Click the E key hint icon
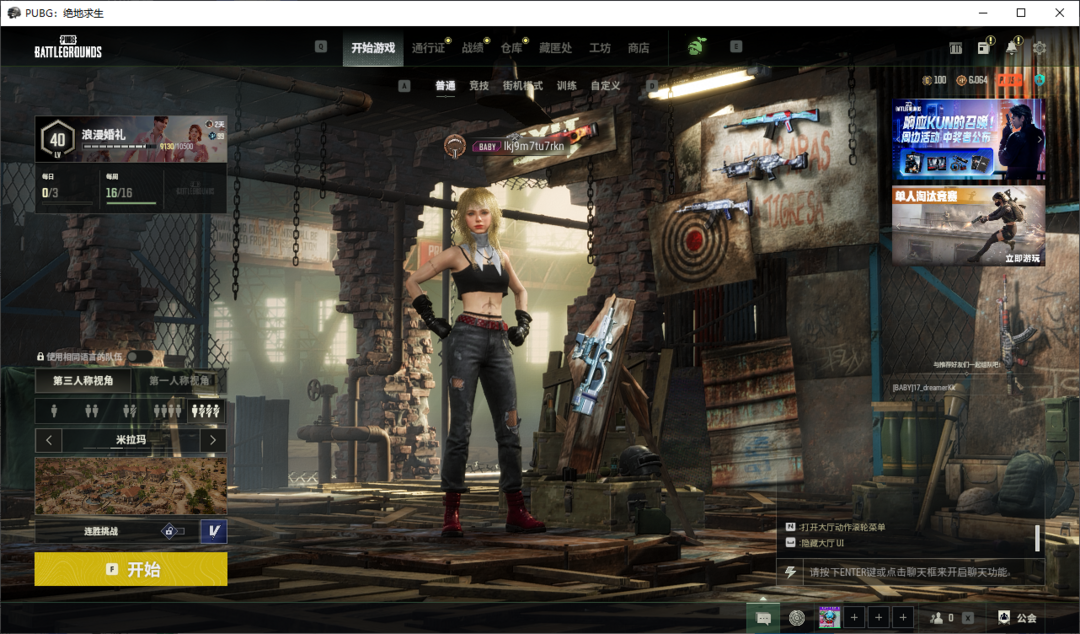This screenshot has width=1080, height=634. pyautogui.click(x=736, y=47)
